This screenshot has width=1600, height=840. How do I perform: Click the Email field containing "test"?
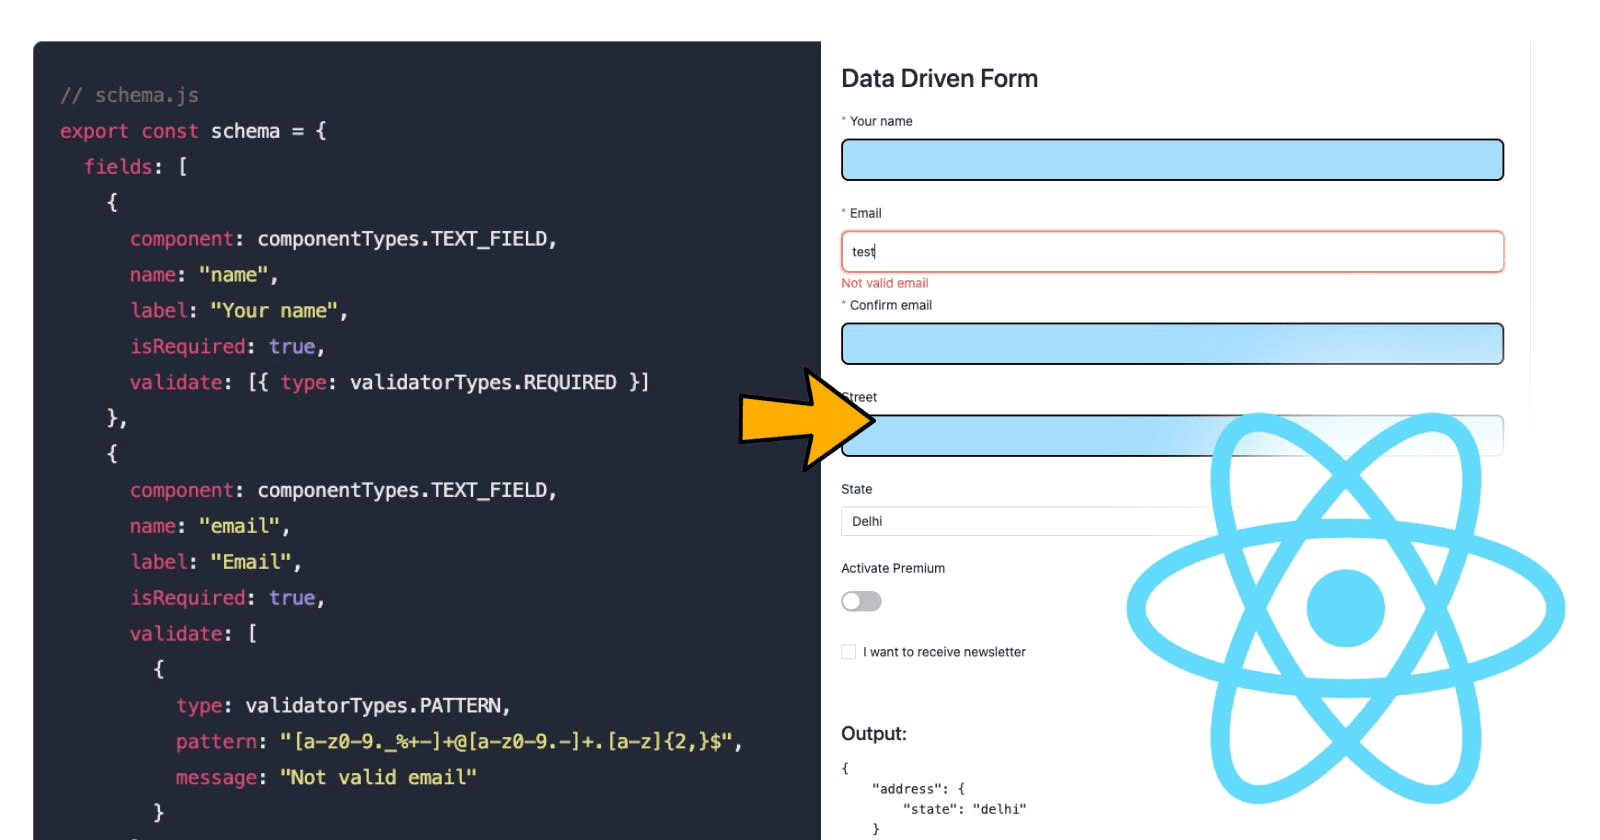click(x=1171, y=252)
